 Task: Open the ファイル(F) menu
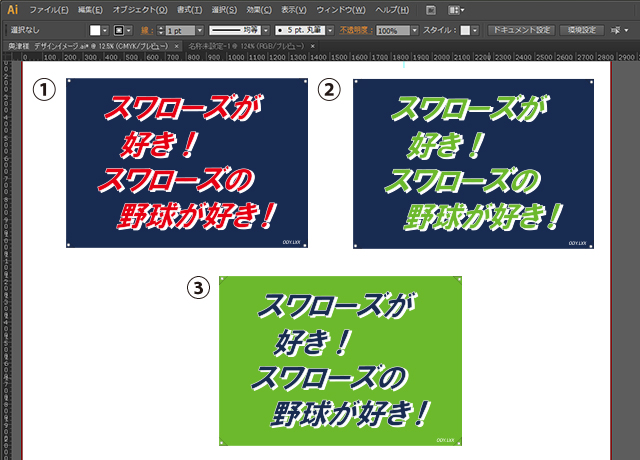pyautogui.click(x=49, y=10)
